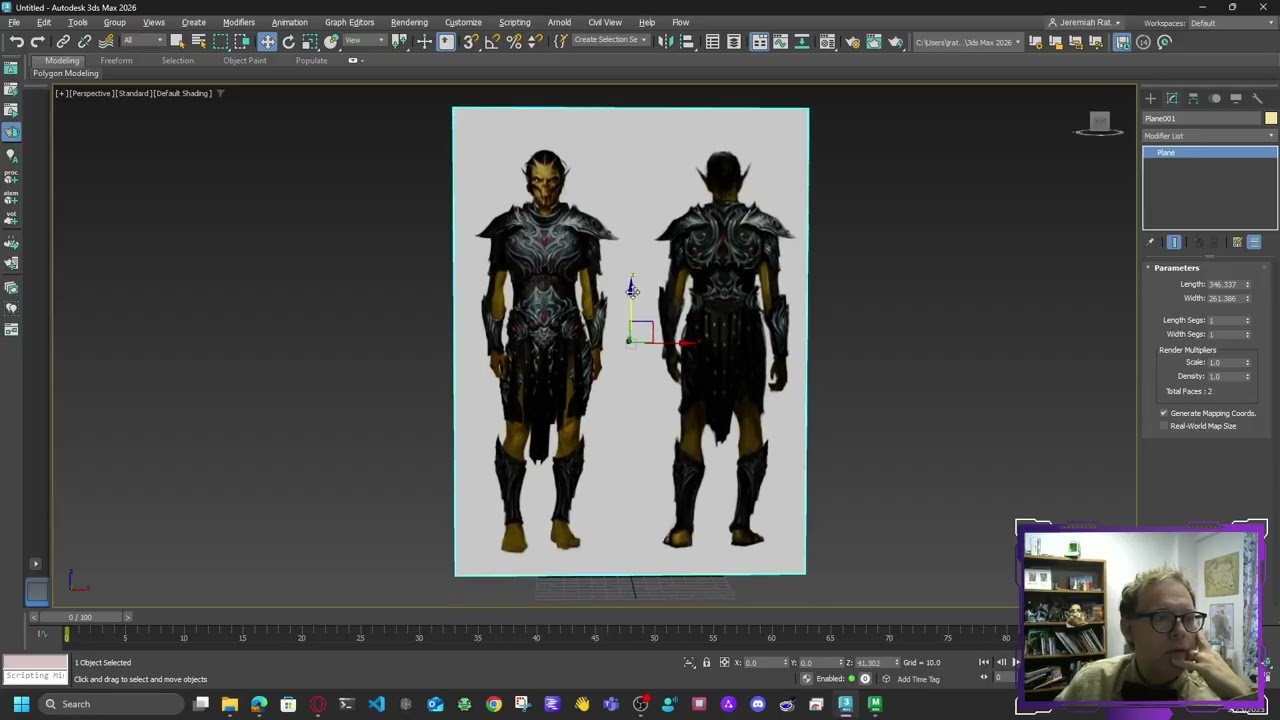Select Plane in the modifier stack
1280x720 pixels.
(x=1210, y=153)
